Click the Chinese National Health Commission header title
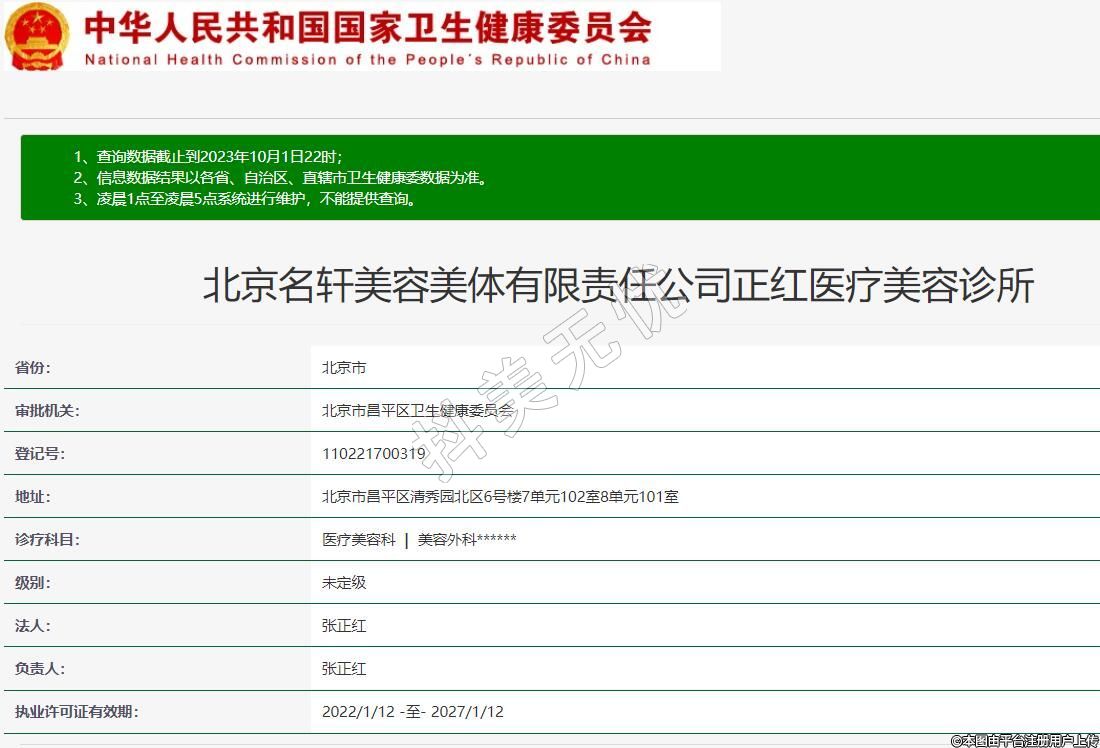1100x748 pixels. click(x=367, y=27)
